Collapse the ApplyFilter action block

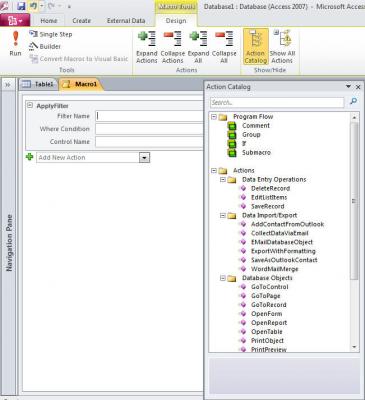pyautogui.click(x=30, y=105)
